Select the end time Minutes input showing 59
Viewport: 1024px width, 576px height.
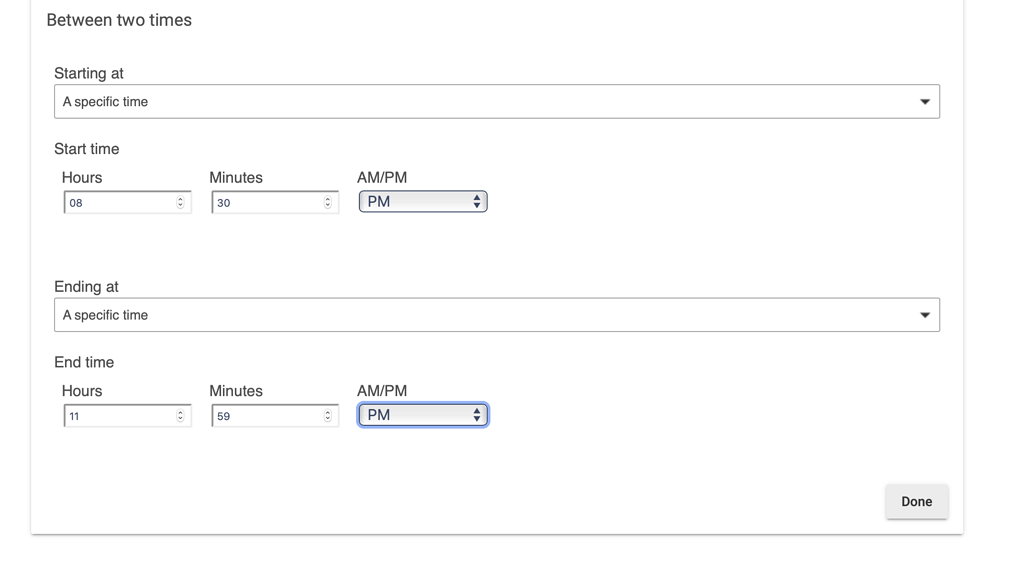coord(260,414)
